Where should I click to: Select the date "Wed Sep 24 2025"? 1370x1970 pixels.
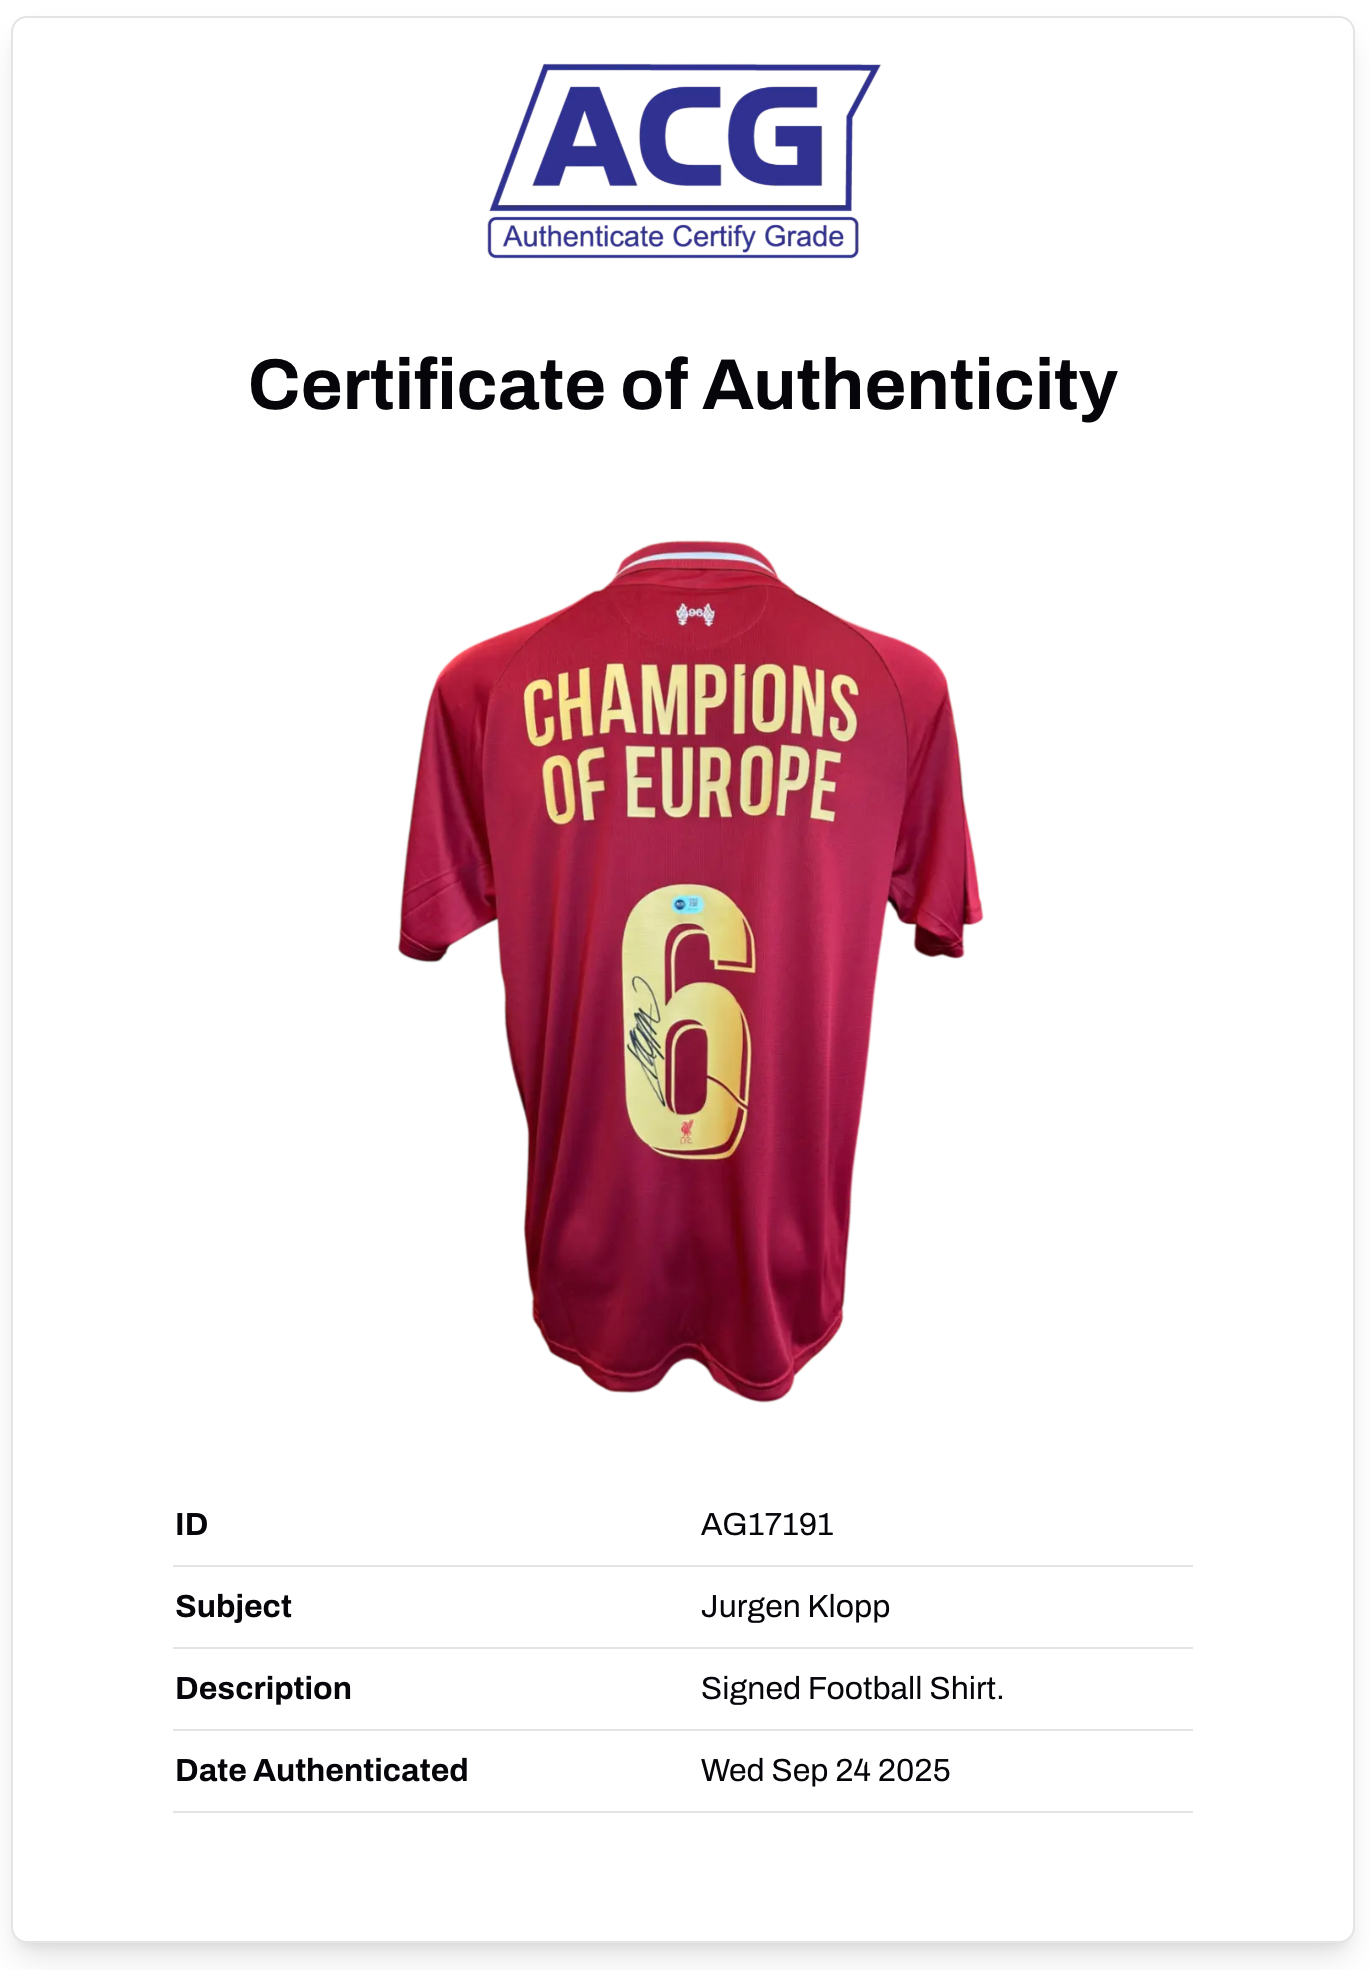(825, 1770)
